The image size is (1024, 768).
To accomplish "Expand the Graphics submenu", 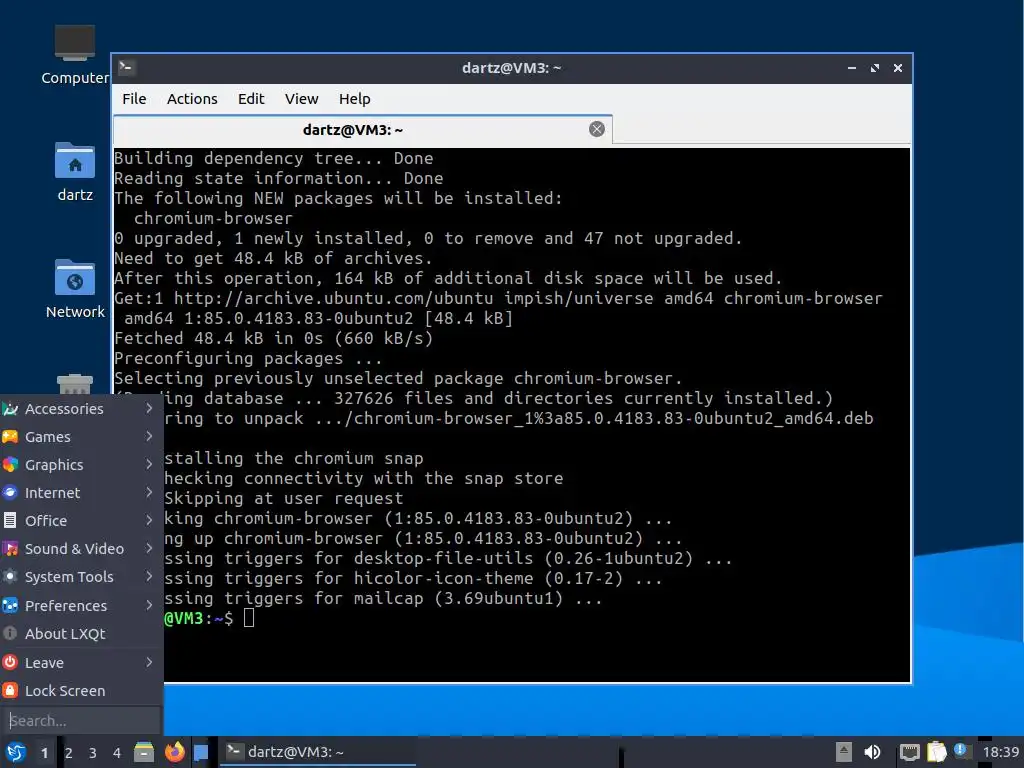I will coord(81,465).
